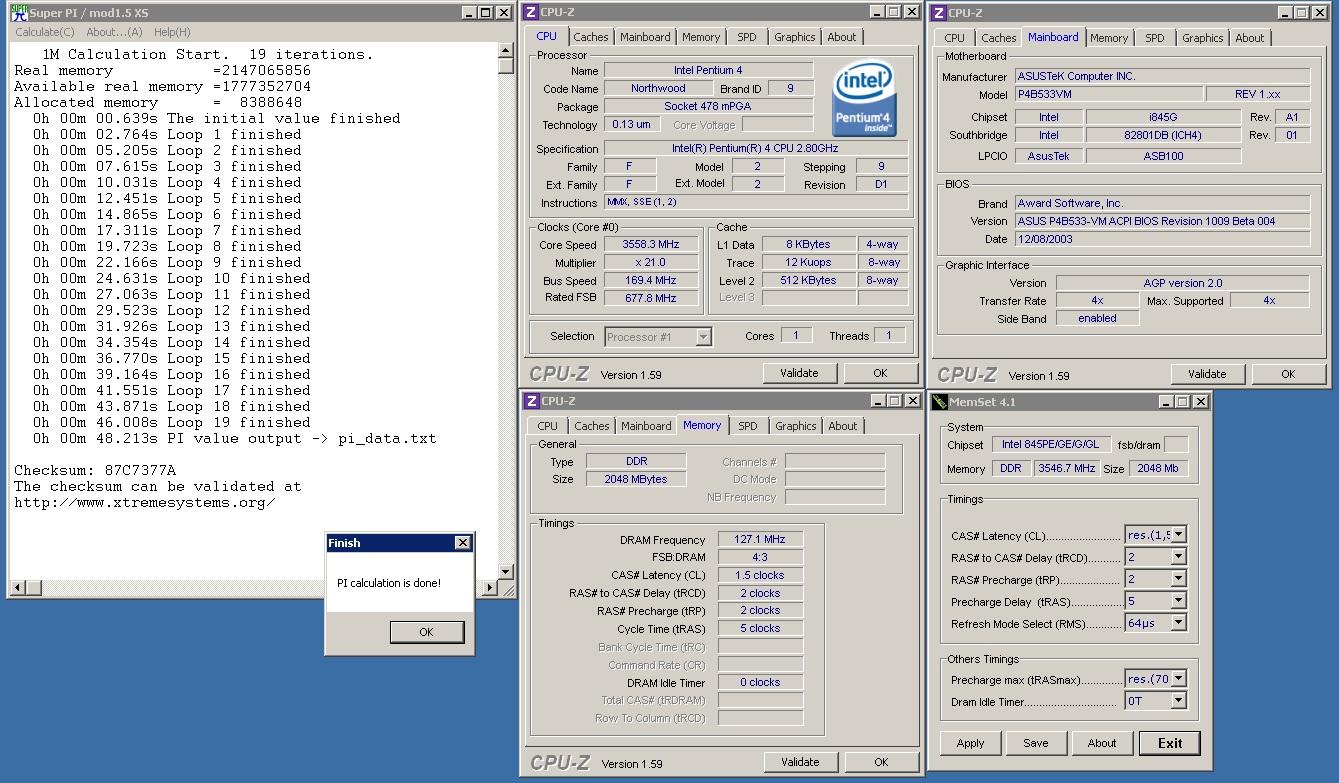Screen dimensions: 1339x783
Task: Click Validate in CPU-Z Mainboard window
Action: point(1207,374)
